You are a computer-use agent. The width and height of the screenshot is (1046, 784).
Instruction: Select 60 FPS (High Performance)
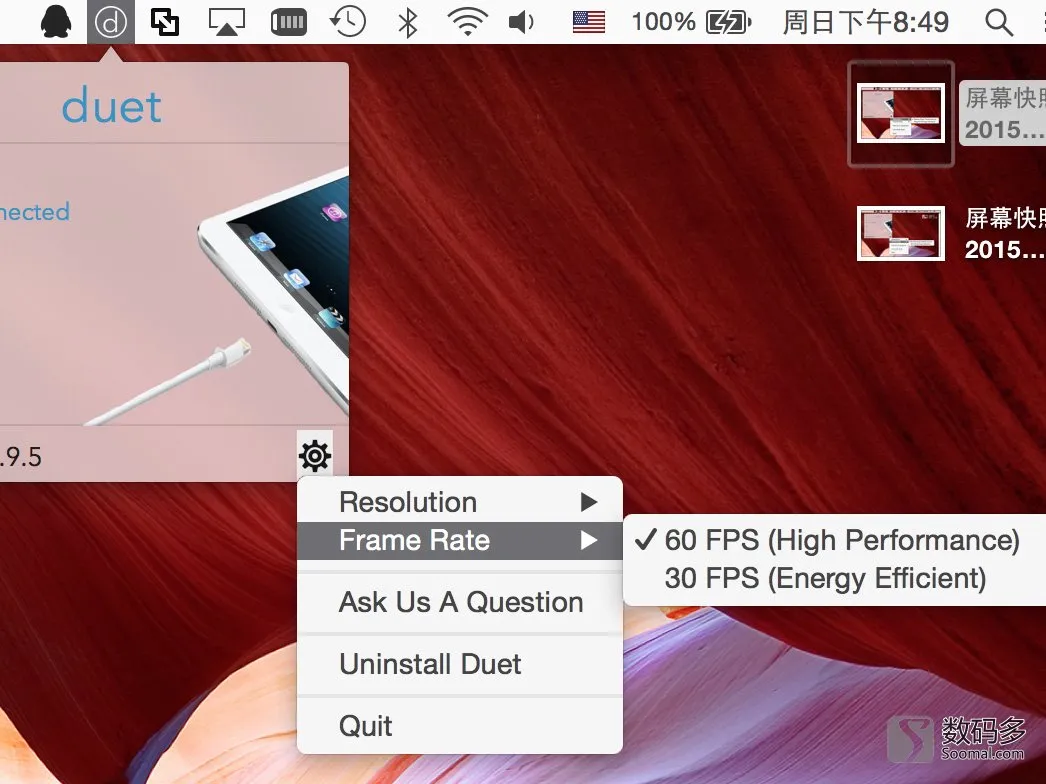pos(835,540)
